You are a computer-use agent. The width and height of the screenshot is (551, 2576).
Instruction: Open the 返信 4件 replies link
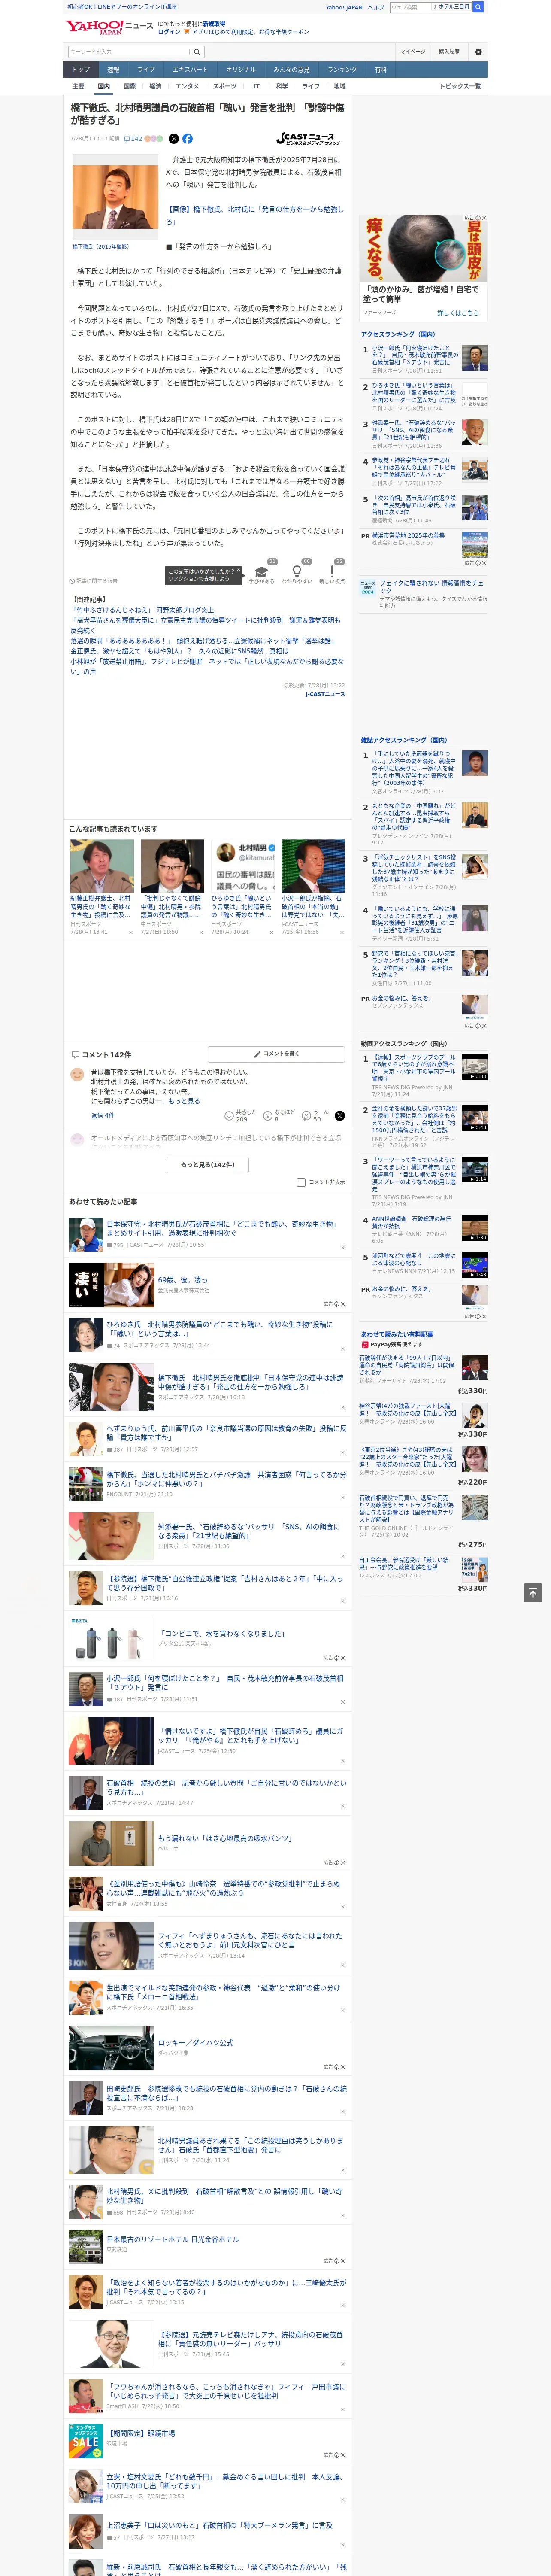[x=102, y=1115]
